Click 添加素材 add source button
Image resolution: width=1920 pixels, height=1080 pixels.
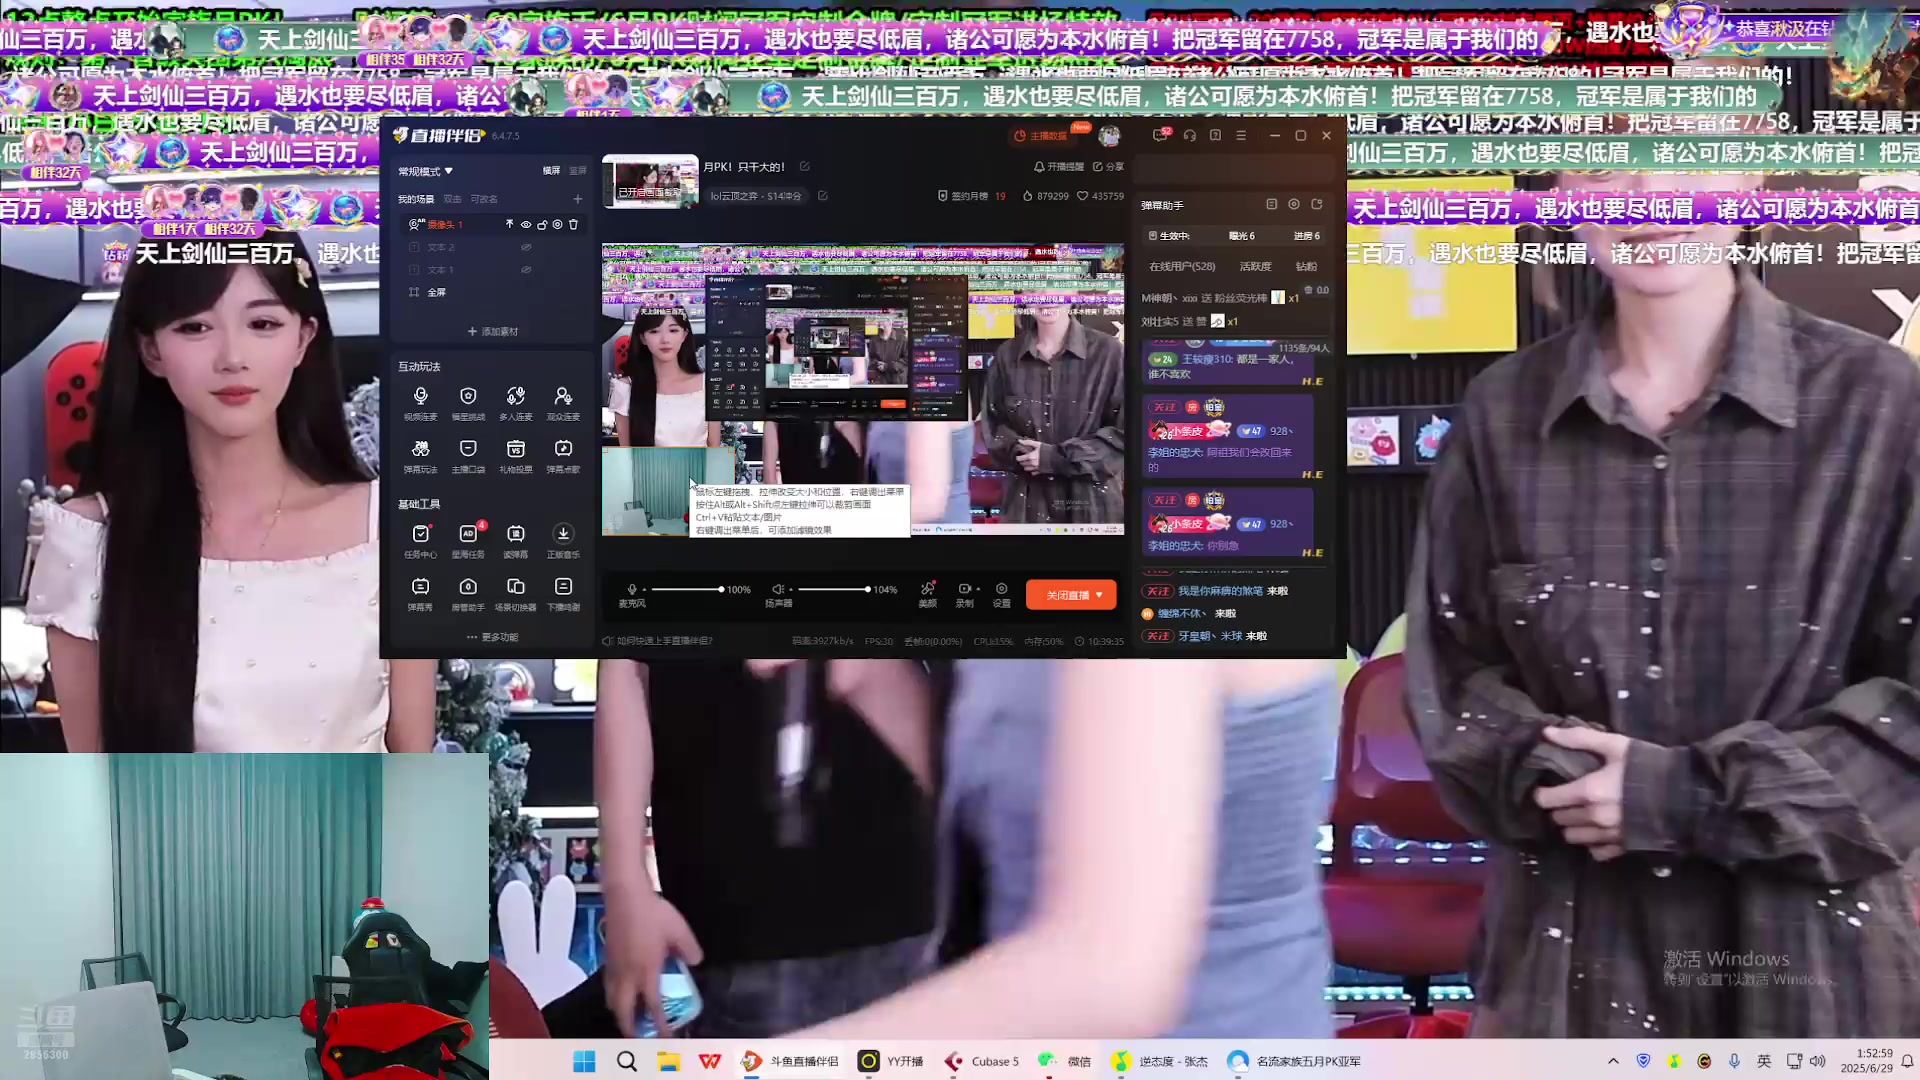pyautogui.click(x=492, y=331)
